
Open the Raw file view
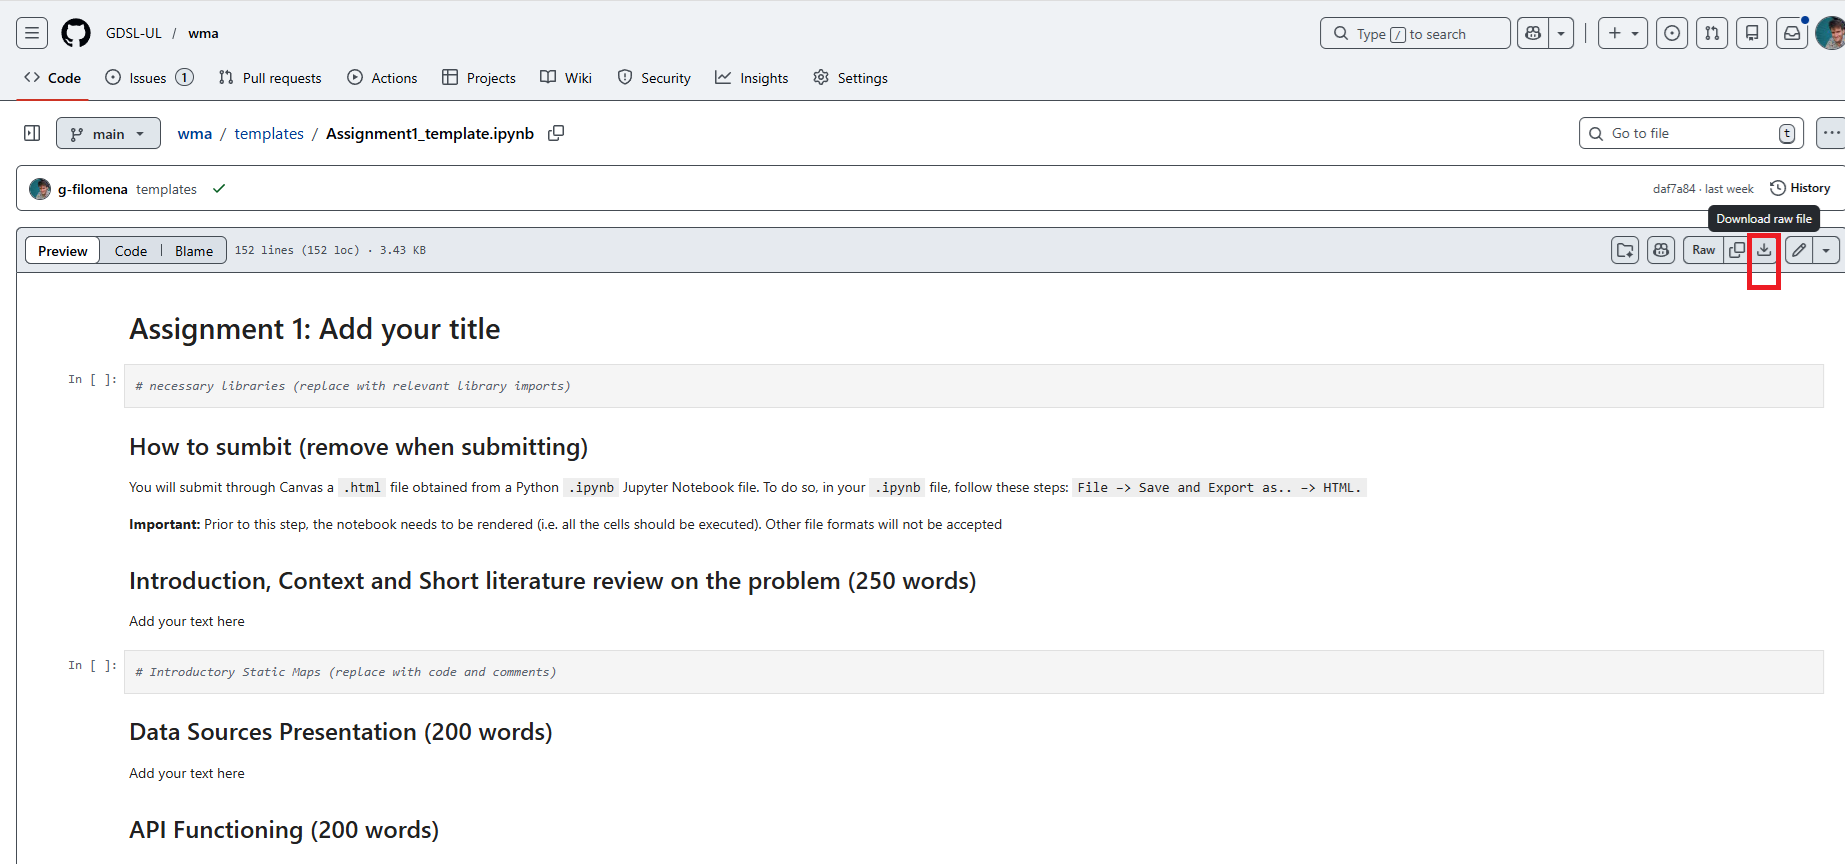1703,250
